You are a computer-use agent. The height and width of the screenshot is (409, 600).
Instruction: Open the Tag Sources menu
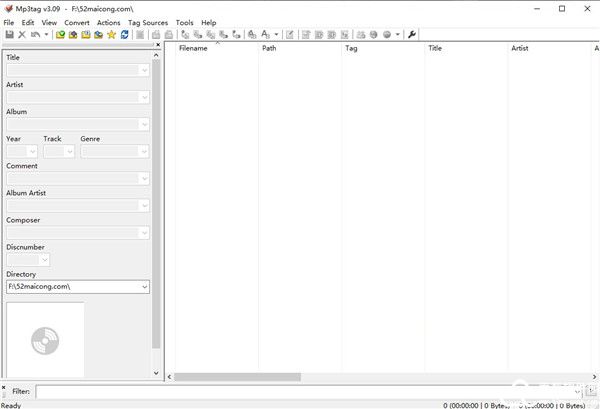148,23
